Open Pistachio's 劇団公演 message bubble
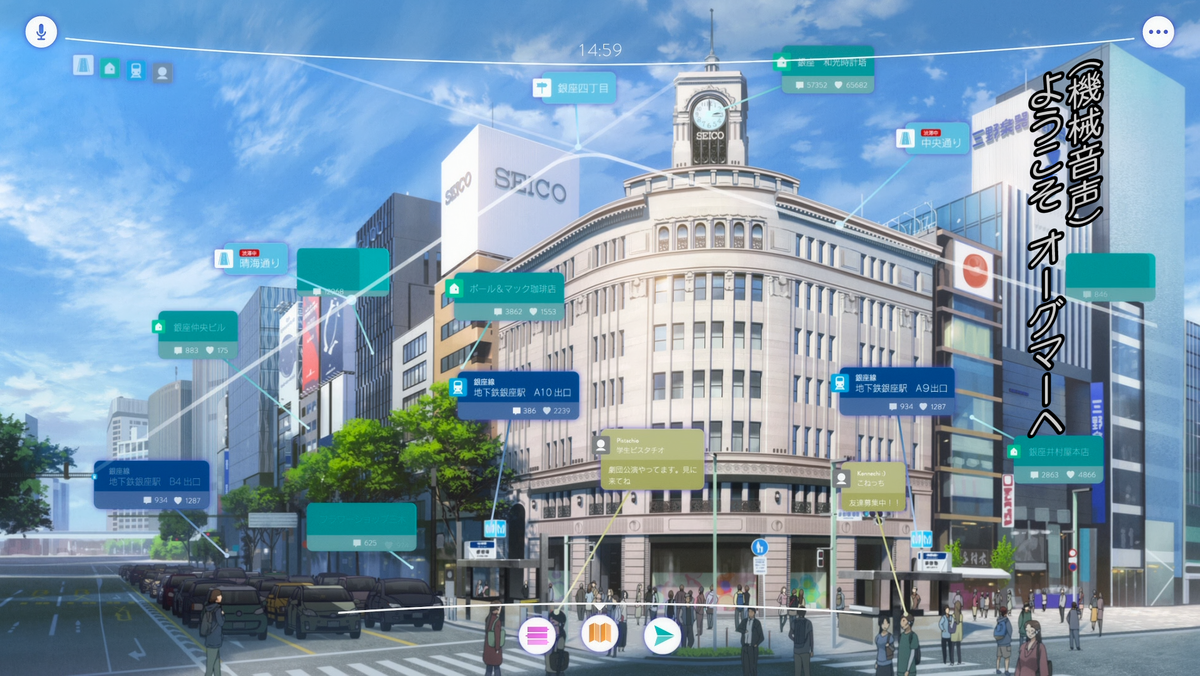The width and height of the screenshot is (1200, 676). 652,459
